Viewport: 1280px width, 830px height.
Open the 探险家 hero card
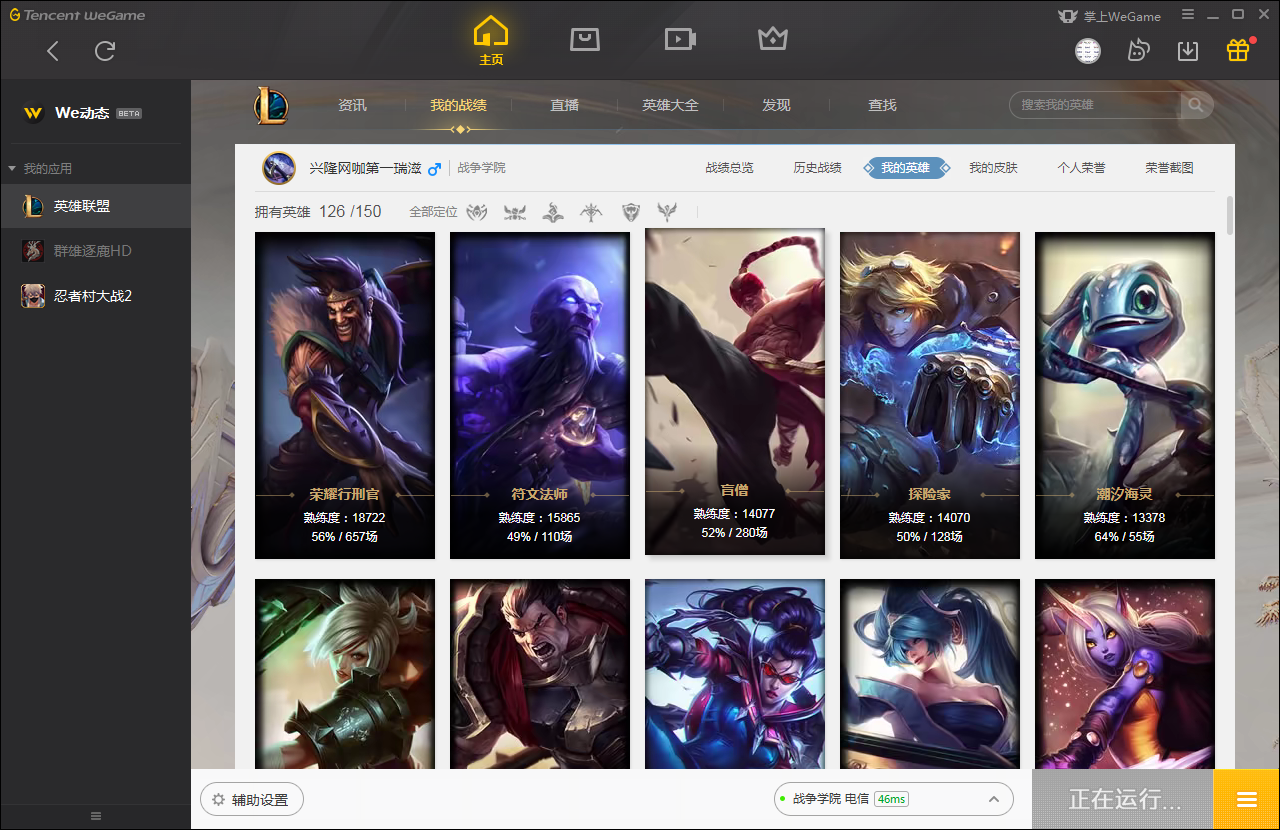(x=930, y=396)
